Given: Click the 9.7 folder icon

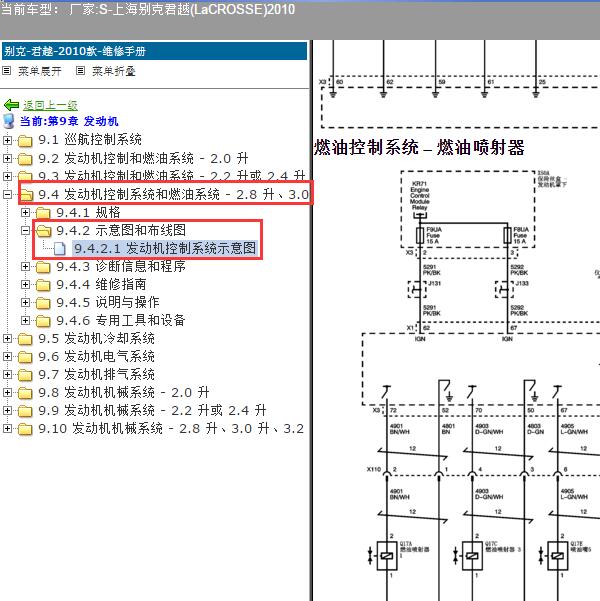Looking at the screenshot, I should [x=25, y=375].
